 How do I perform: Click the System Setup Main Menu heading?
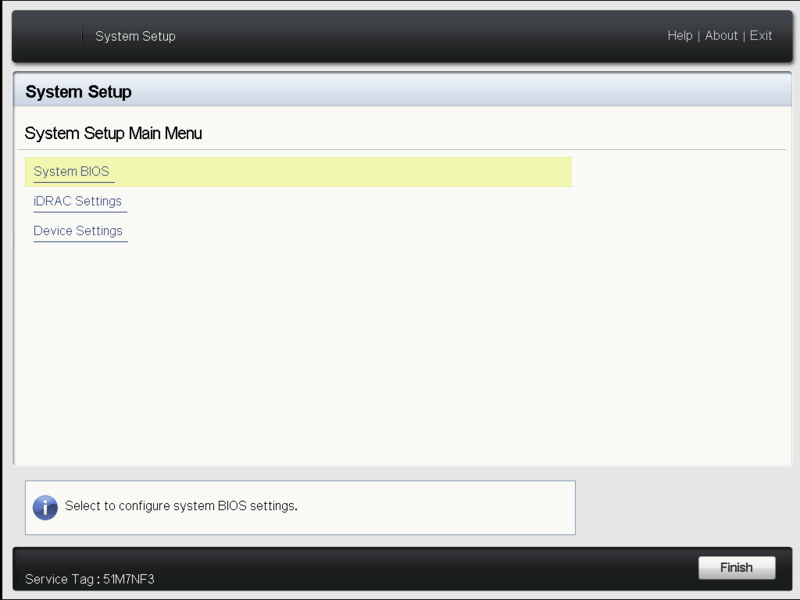pos(113,133)
